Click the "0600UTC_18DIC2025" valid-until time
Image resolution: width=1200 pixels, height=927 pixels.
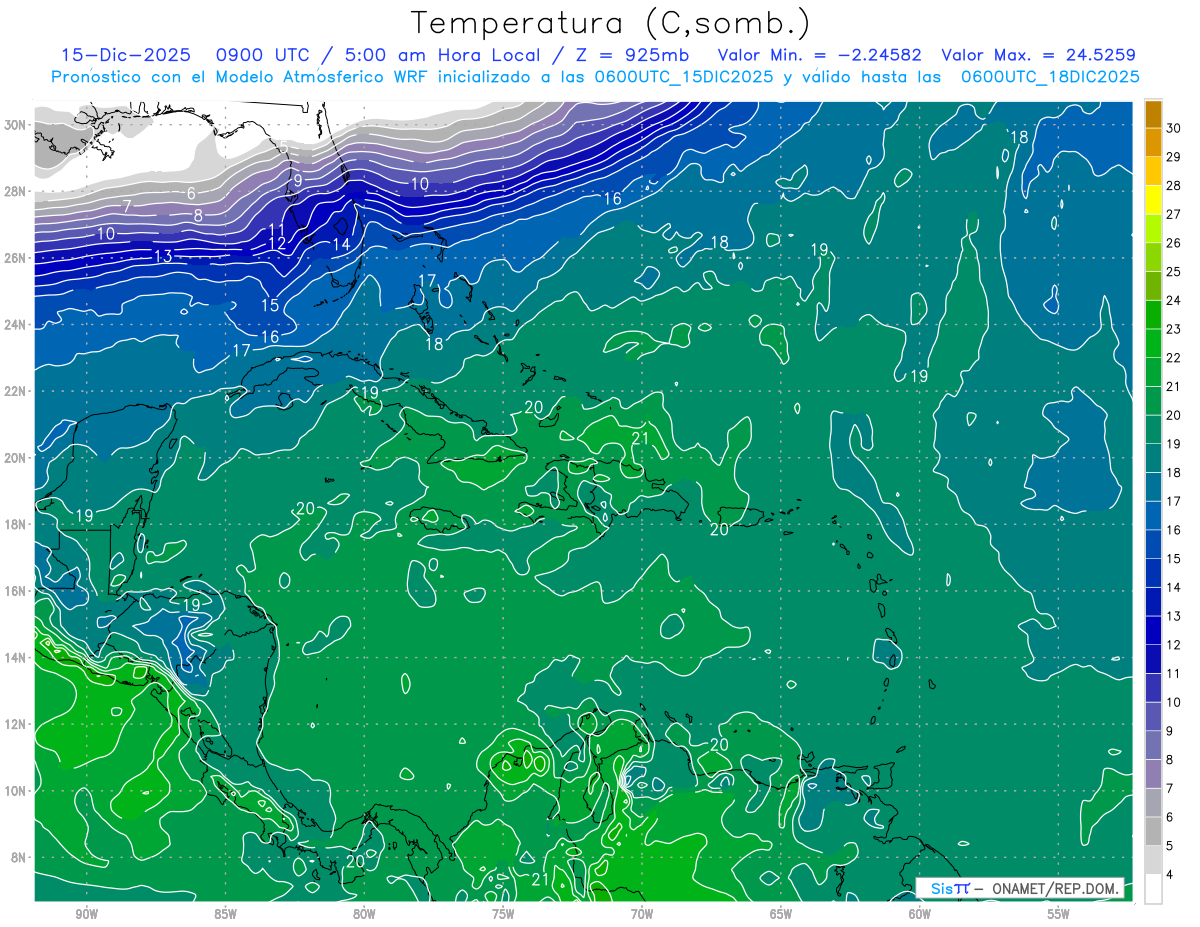1050,77
